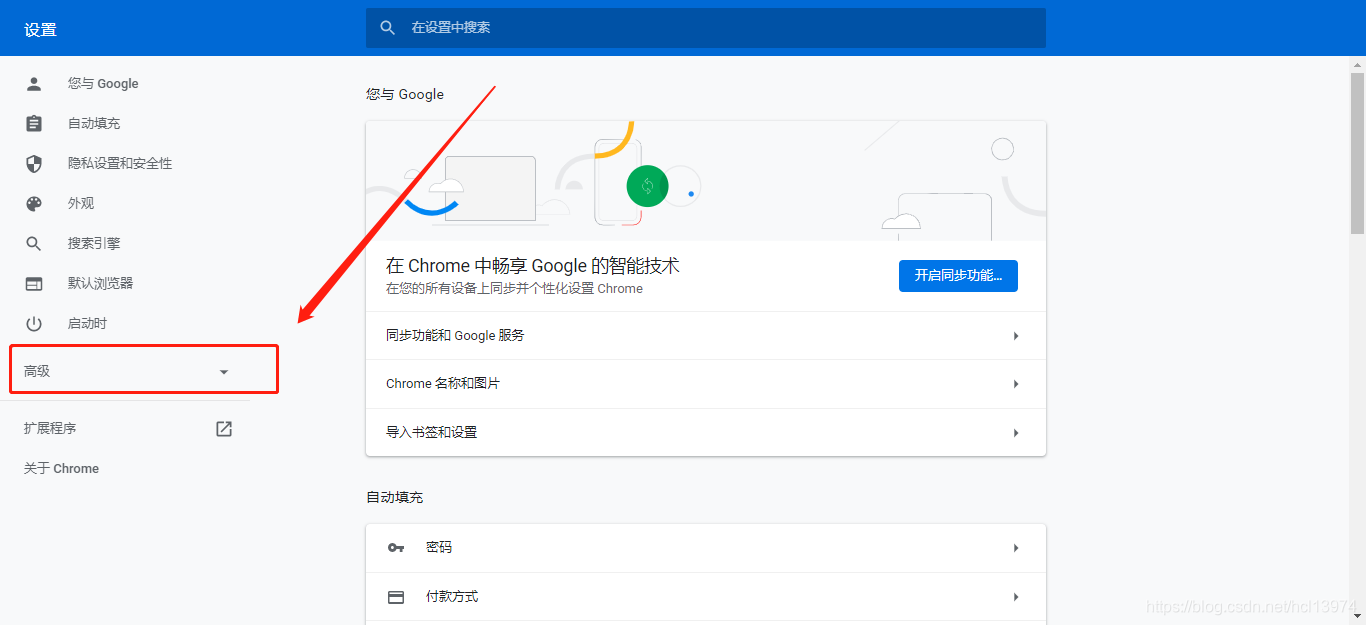
Task: Click the 设置 header title
Action: tap(40, 29)
